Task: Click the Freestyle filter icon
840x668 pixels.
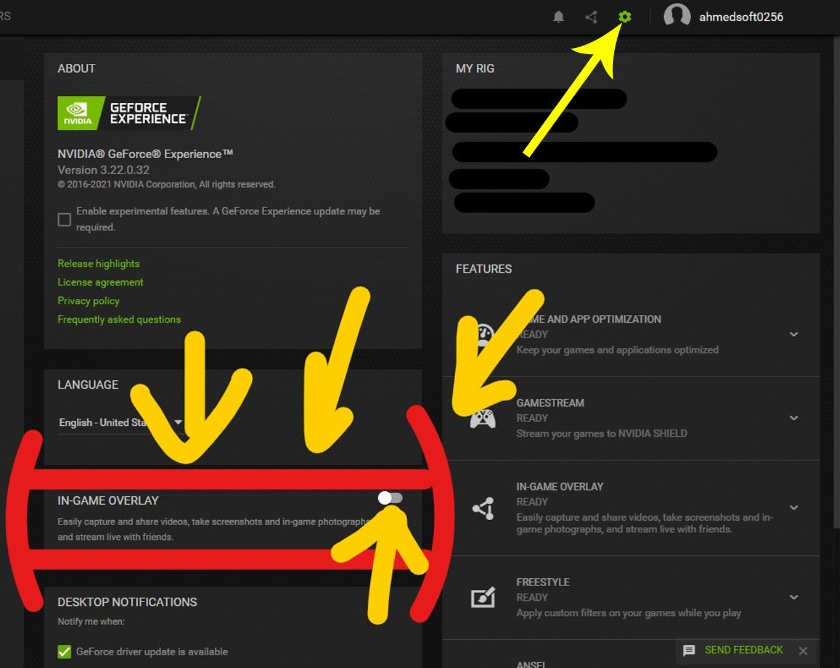Action: [483, 597]
